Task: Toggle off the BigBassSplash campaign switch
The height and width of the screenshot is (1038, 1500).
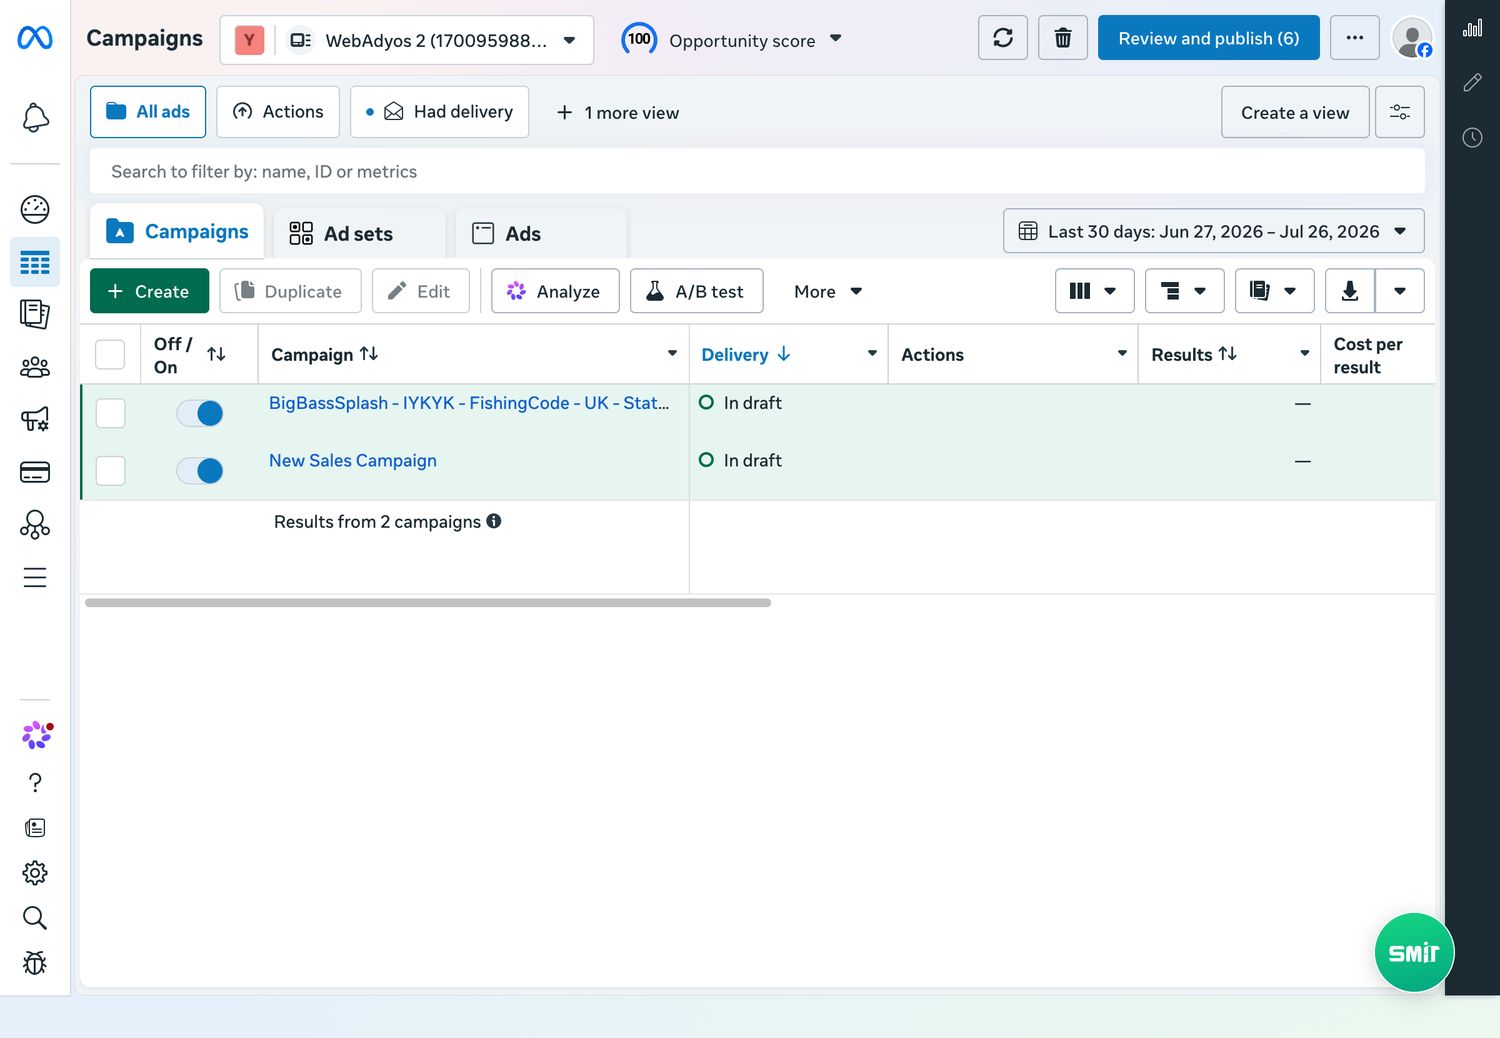Action: [200, 413]
